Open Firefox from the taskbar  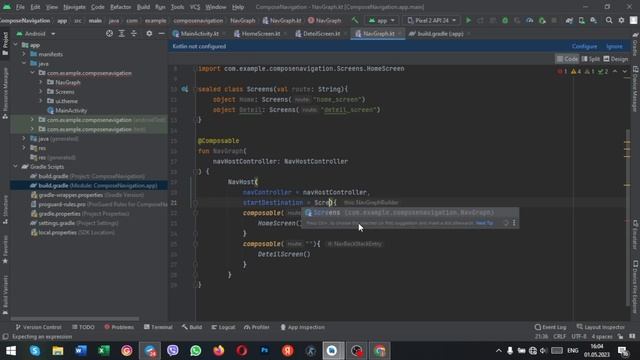pyautogui.click(x=219, y=351)
